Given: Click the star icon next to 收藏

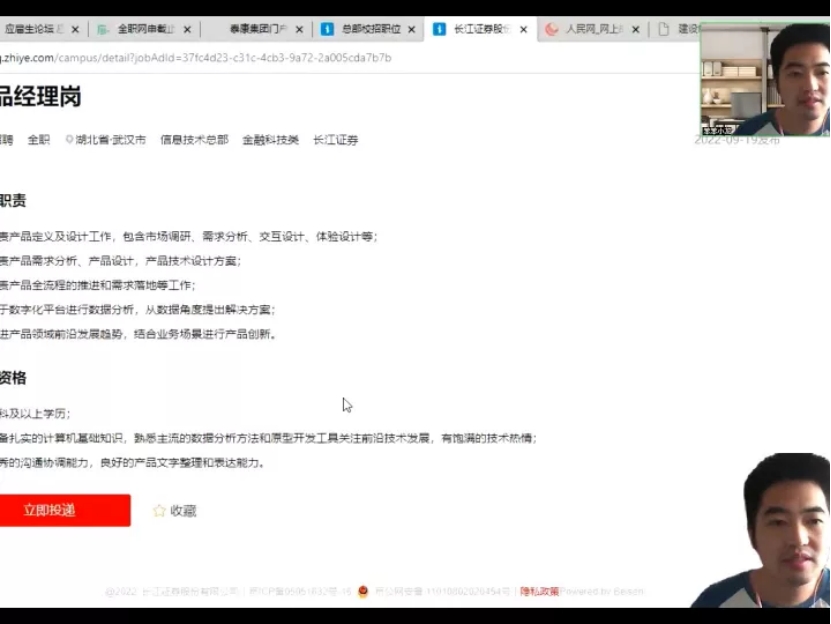Looking at the screenshot, I should (159, 511).
